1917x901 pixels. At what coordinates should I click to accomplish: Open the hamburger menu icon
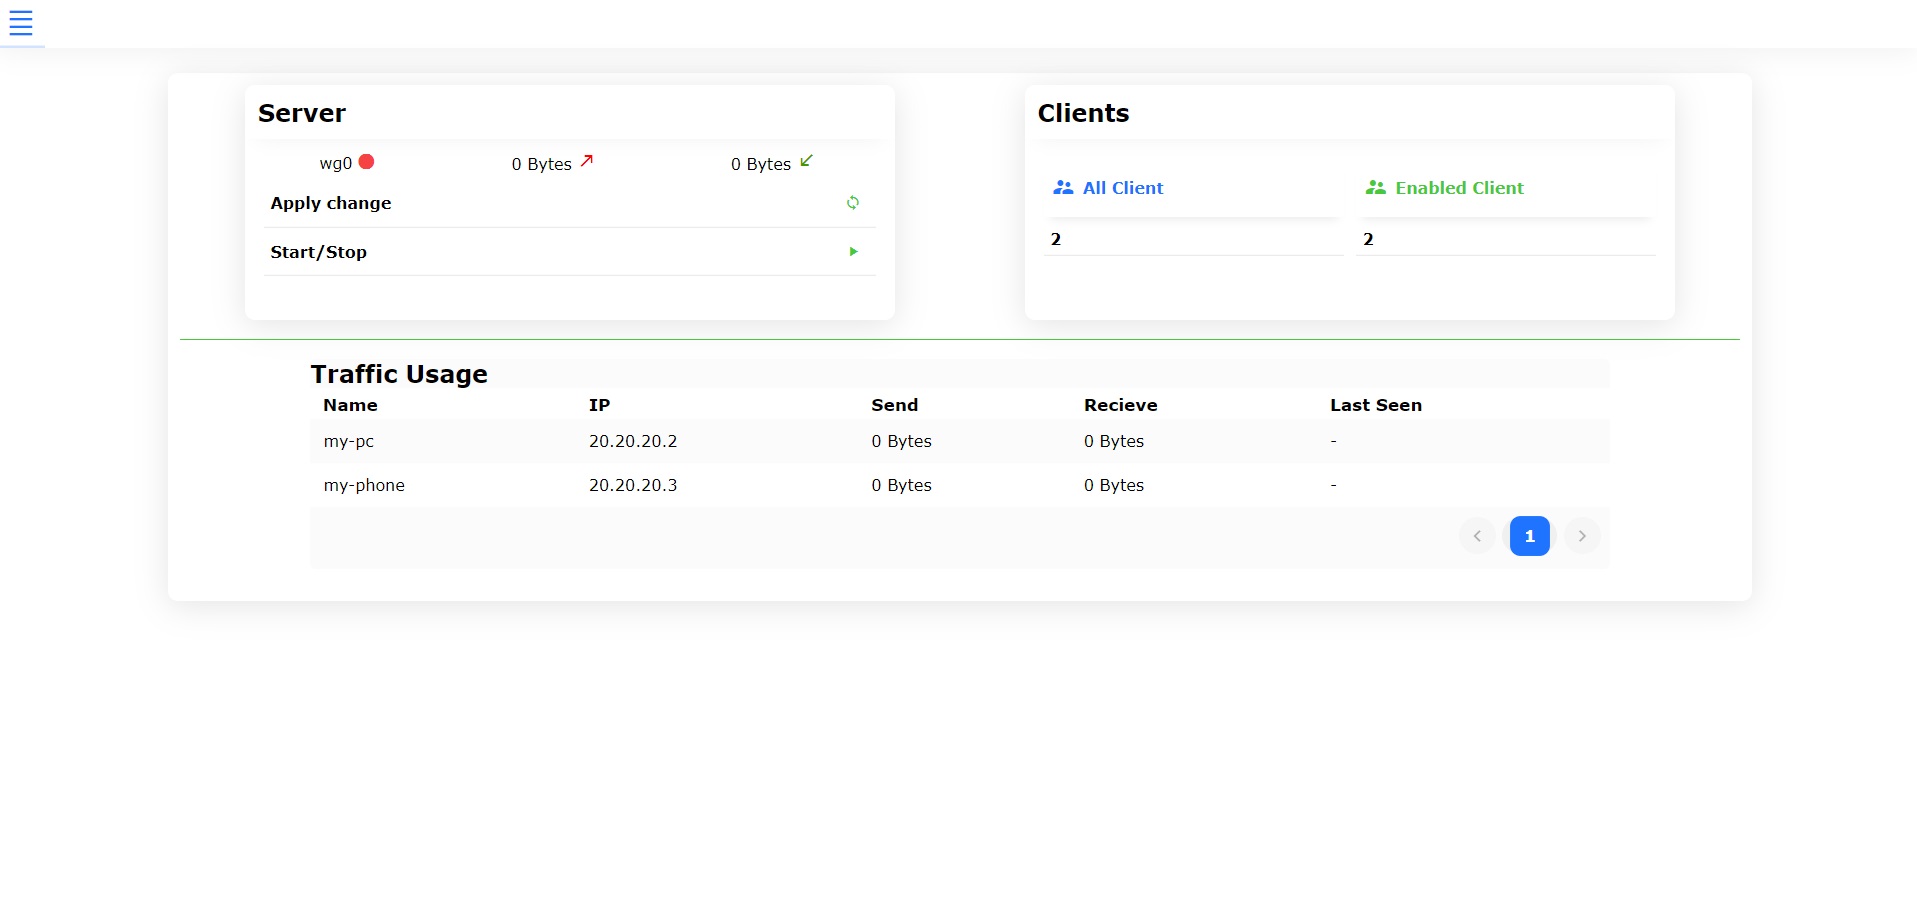point(21,23)
